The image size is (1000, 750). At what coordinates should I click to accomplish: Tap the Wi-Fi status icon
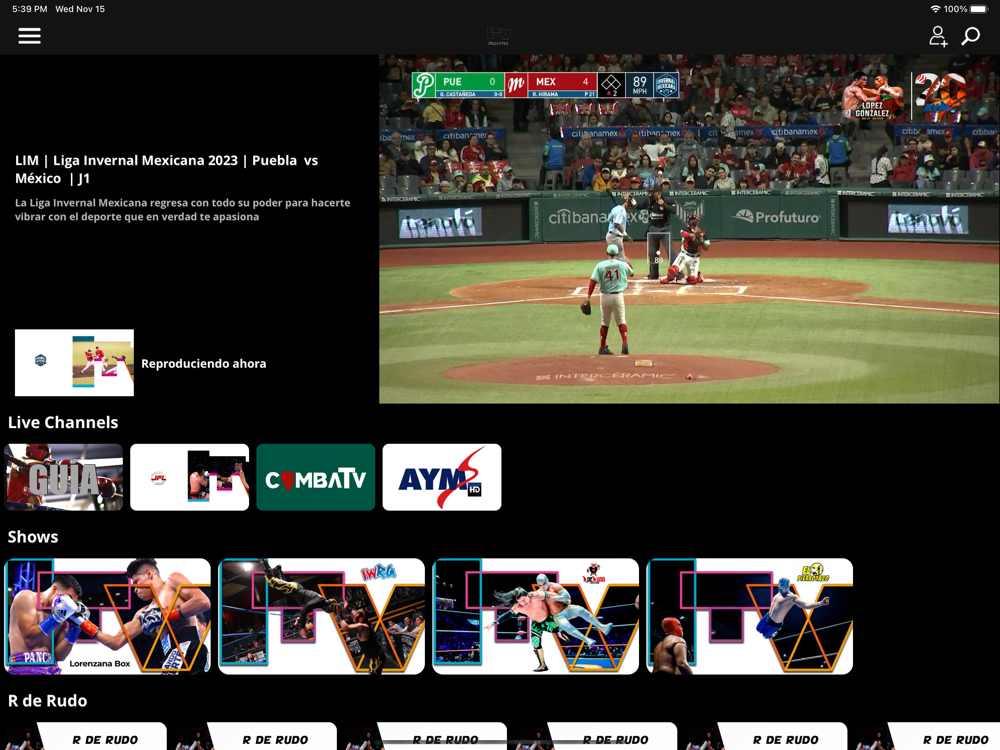click(x=936, y=9)
